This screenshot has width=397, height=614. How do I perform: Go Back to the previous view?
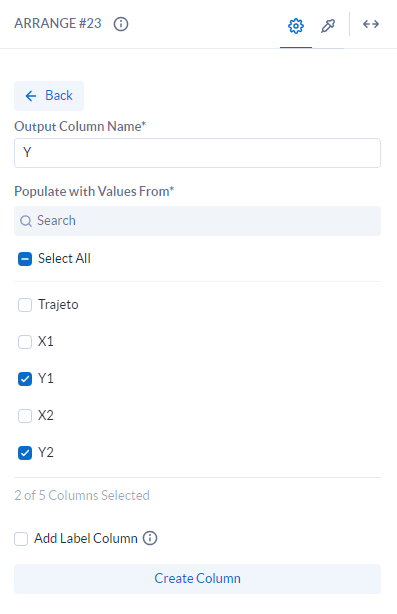pos(49,96)
